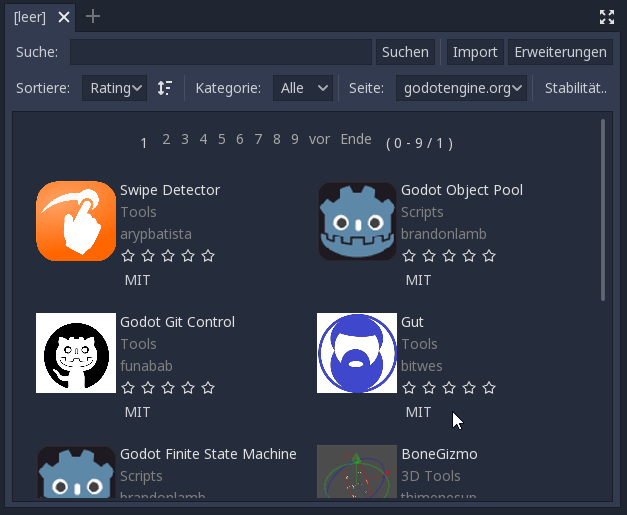The image size is (627, 515).
Task: Open Godot Finite State Machine icon
Action: pyautogui.click(x=76, y=472)
